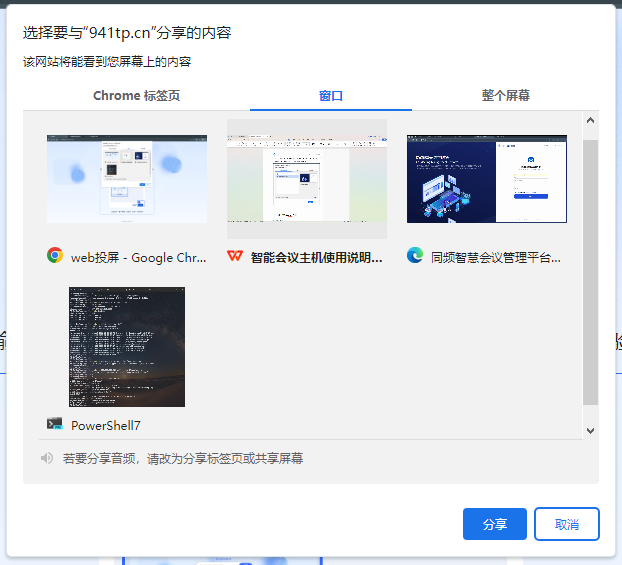Click the WPS icon beside 智能会议主机使用说明
This screenshot has width=622, height=565.
pos(235,256)
